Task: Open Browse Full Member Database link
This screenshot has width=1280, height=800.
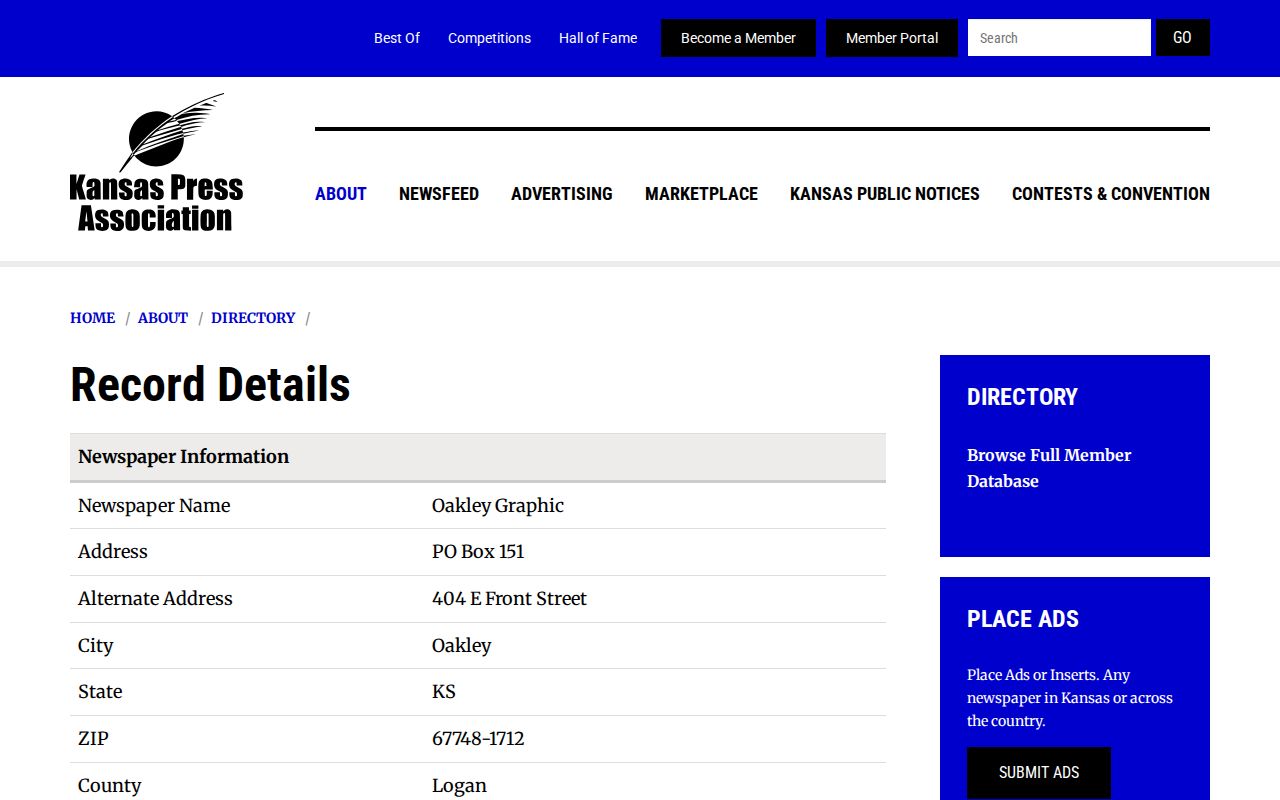Action: click(x=1049, y=468)
